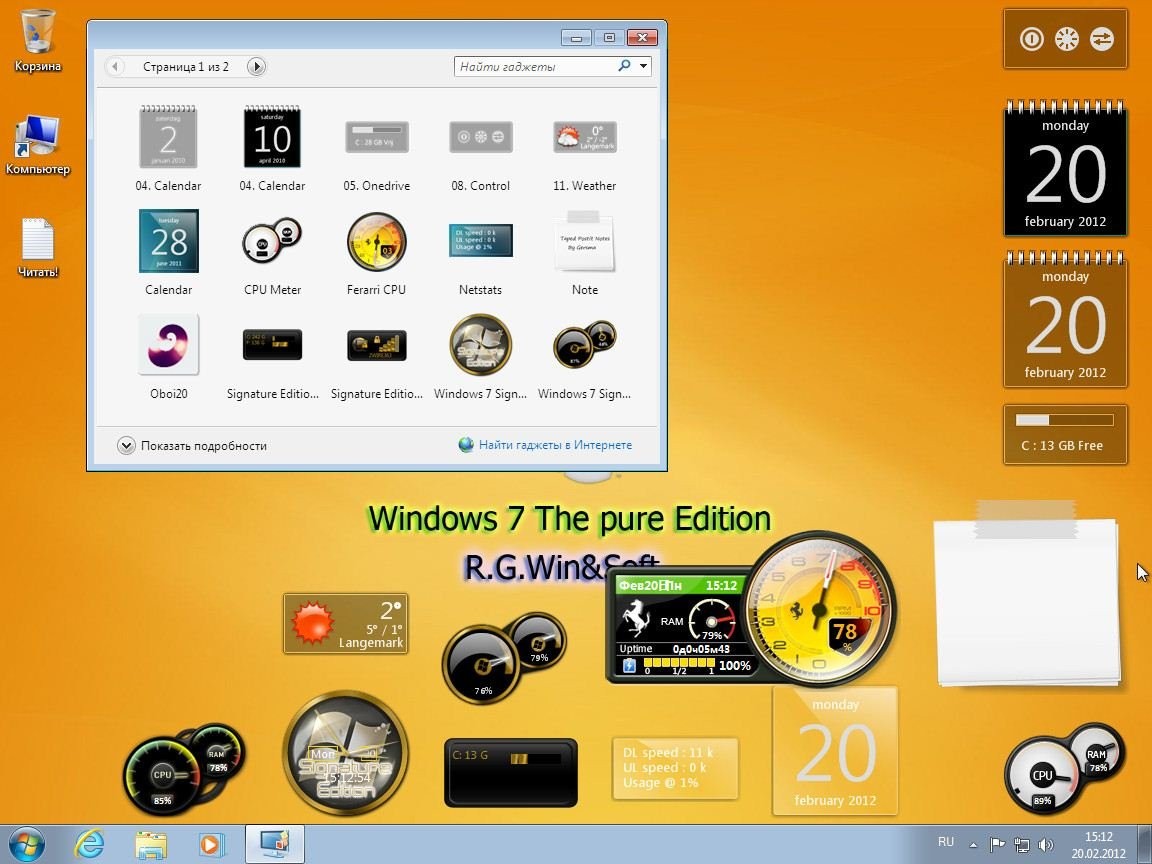Show hidden tray icons arrow
Viewport: 1152px width, 864px height.
(973, 844)
